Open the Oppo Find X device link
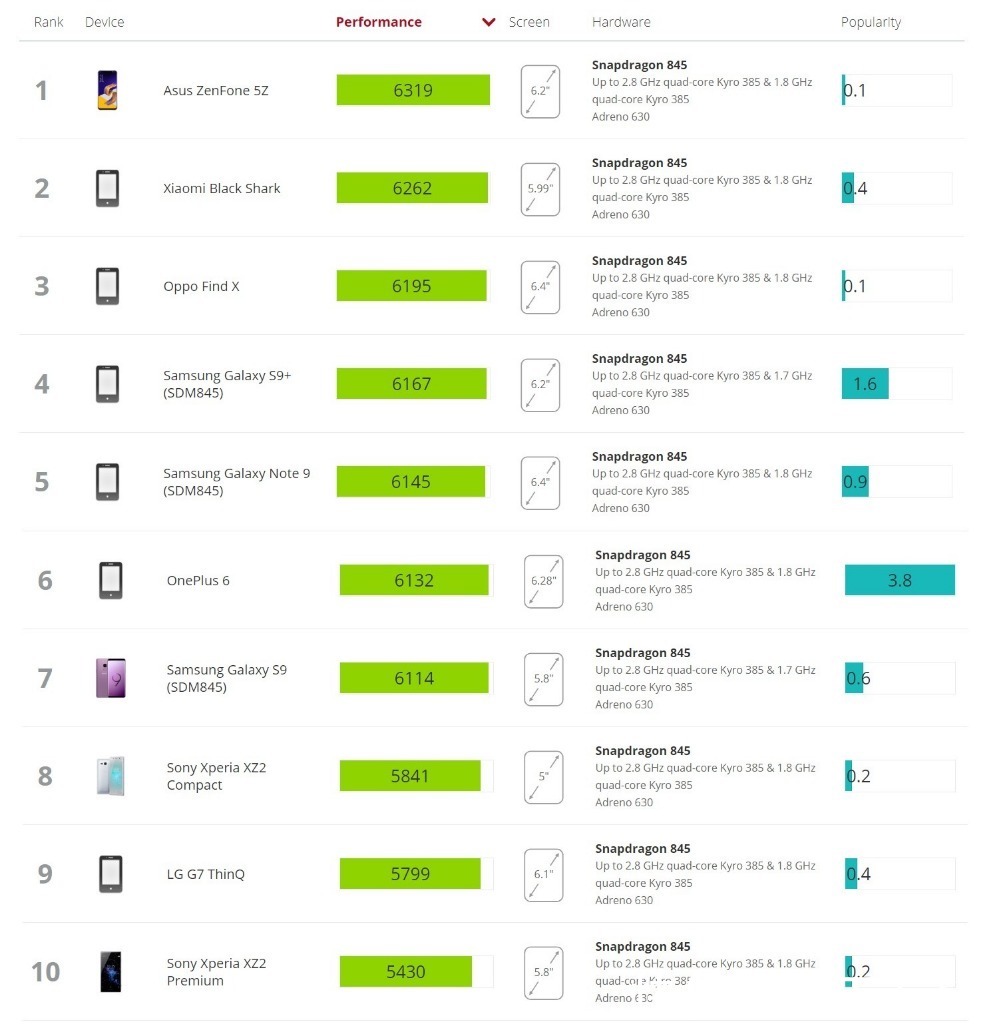 pyautogui.click(x=201, y=286)
